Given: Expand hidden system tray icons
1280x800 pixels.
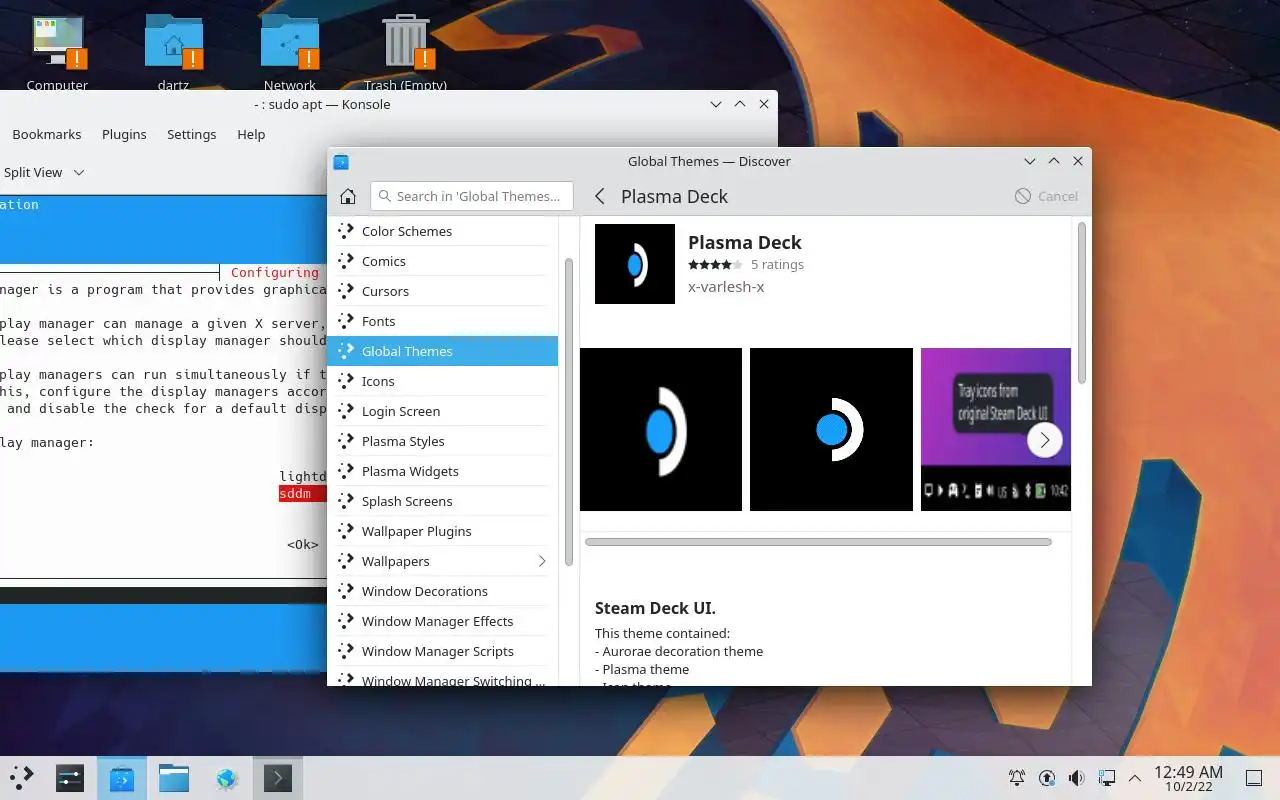Looking at the screenshot, I should (x=1135, y=778).
